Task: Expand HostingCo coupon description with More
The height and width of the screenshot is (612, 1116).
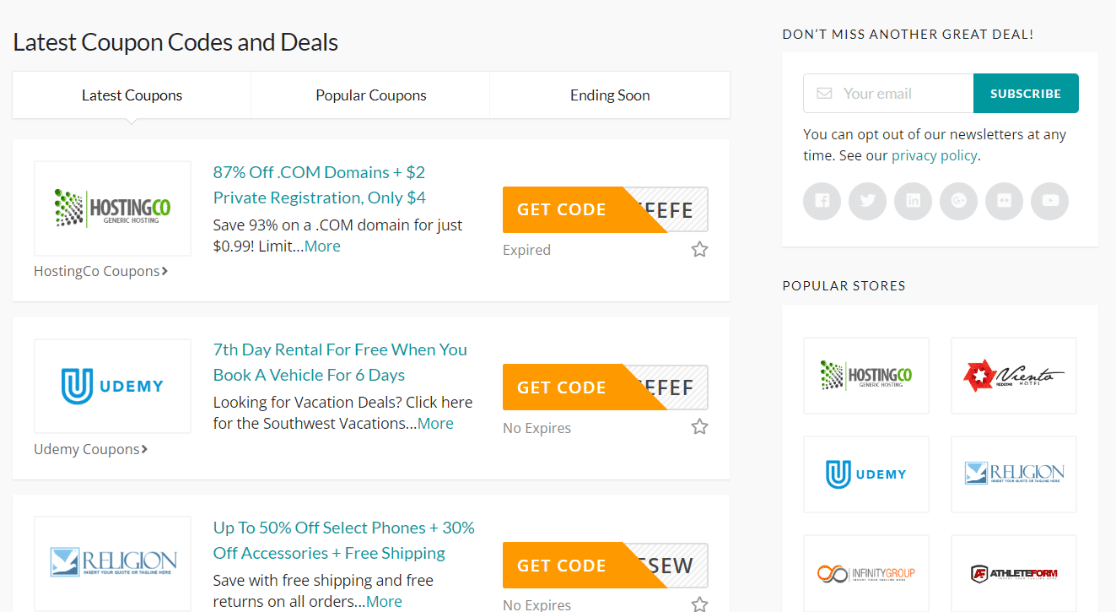Action: 322,246
